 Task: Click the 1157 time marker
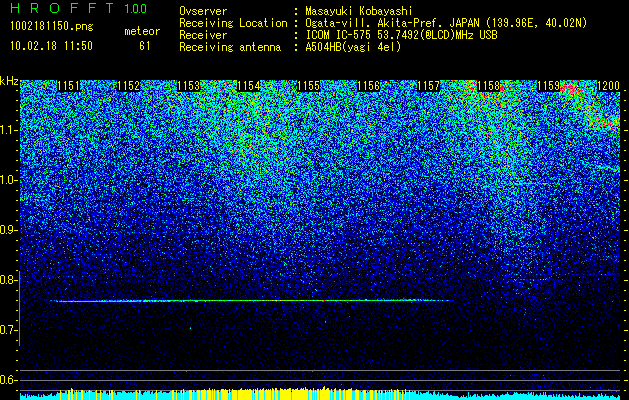(428, 86)
